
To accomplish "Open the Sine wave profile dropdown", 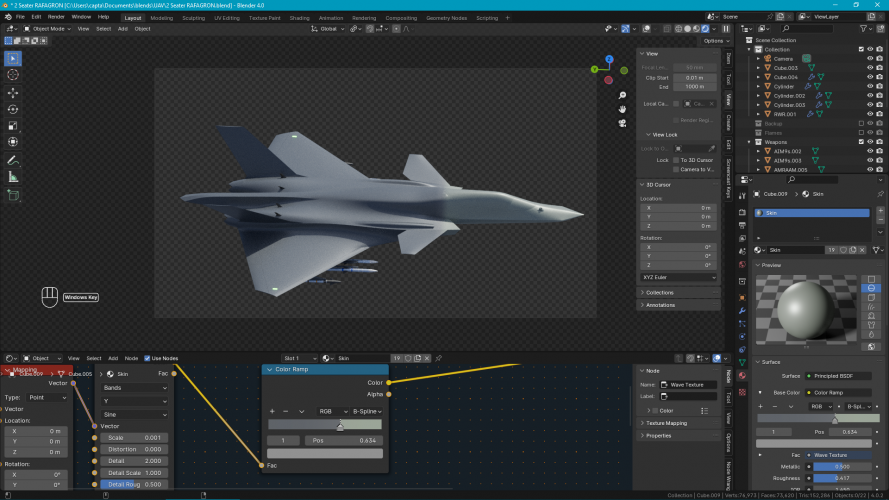I will pos(134,414).
